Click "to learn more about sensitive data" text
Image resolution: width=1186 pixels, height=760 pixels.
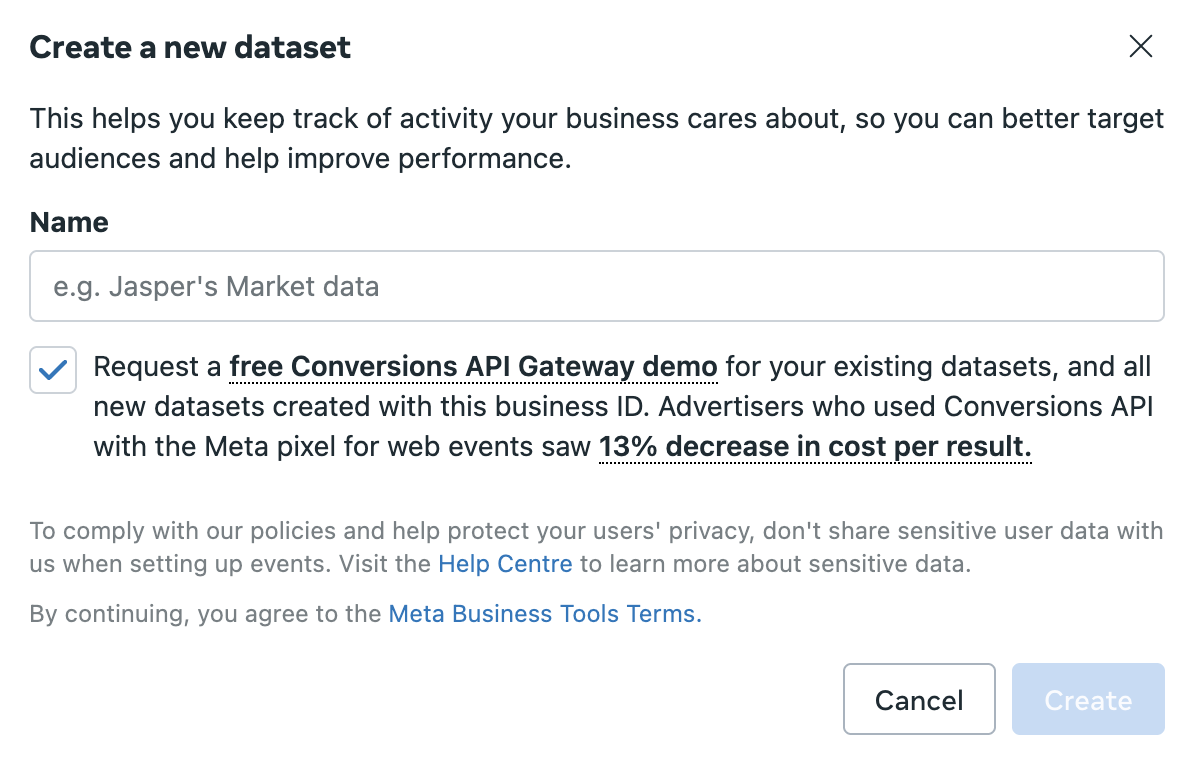coord(775,564)
